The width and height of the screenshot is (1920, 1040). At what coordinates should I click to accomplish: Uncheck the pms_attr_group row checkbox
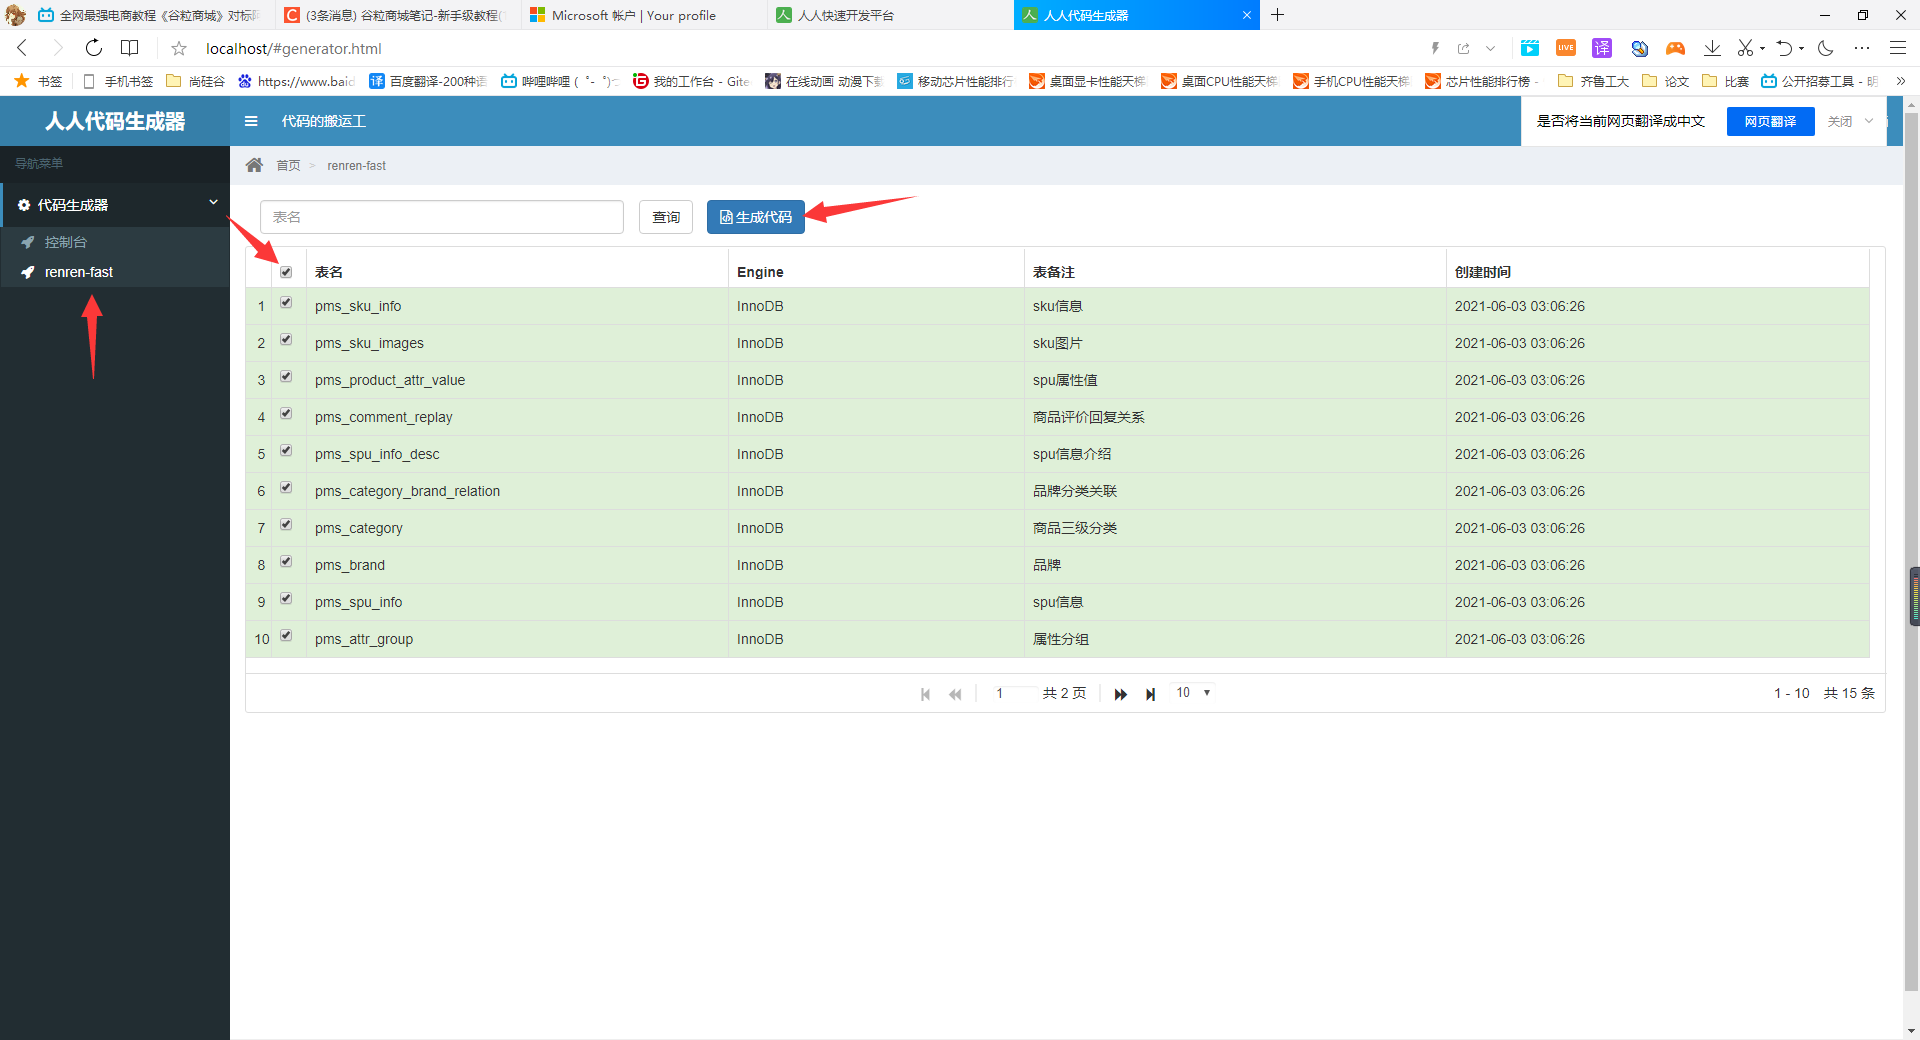coord(286,636)
